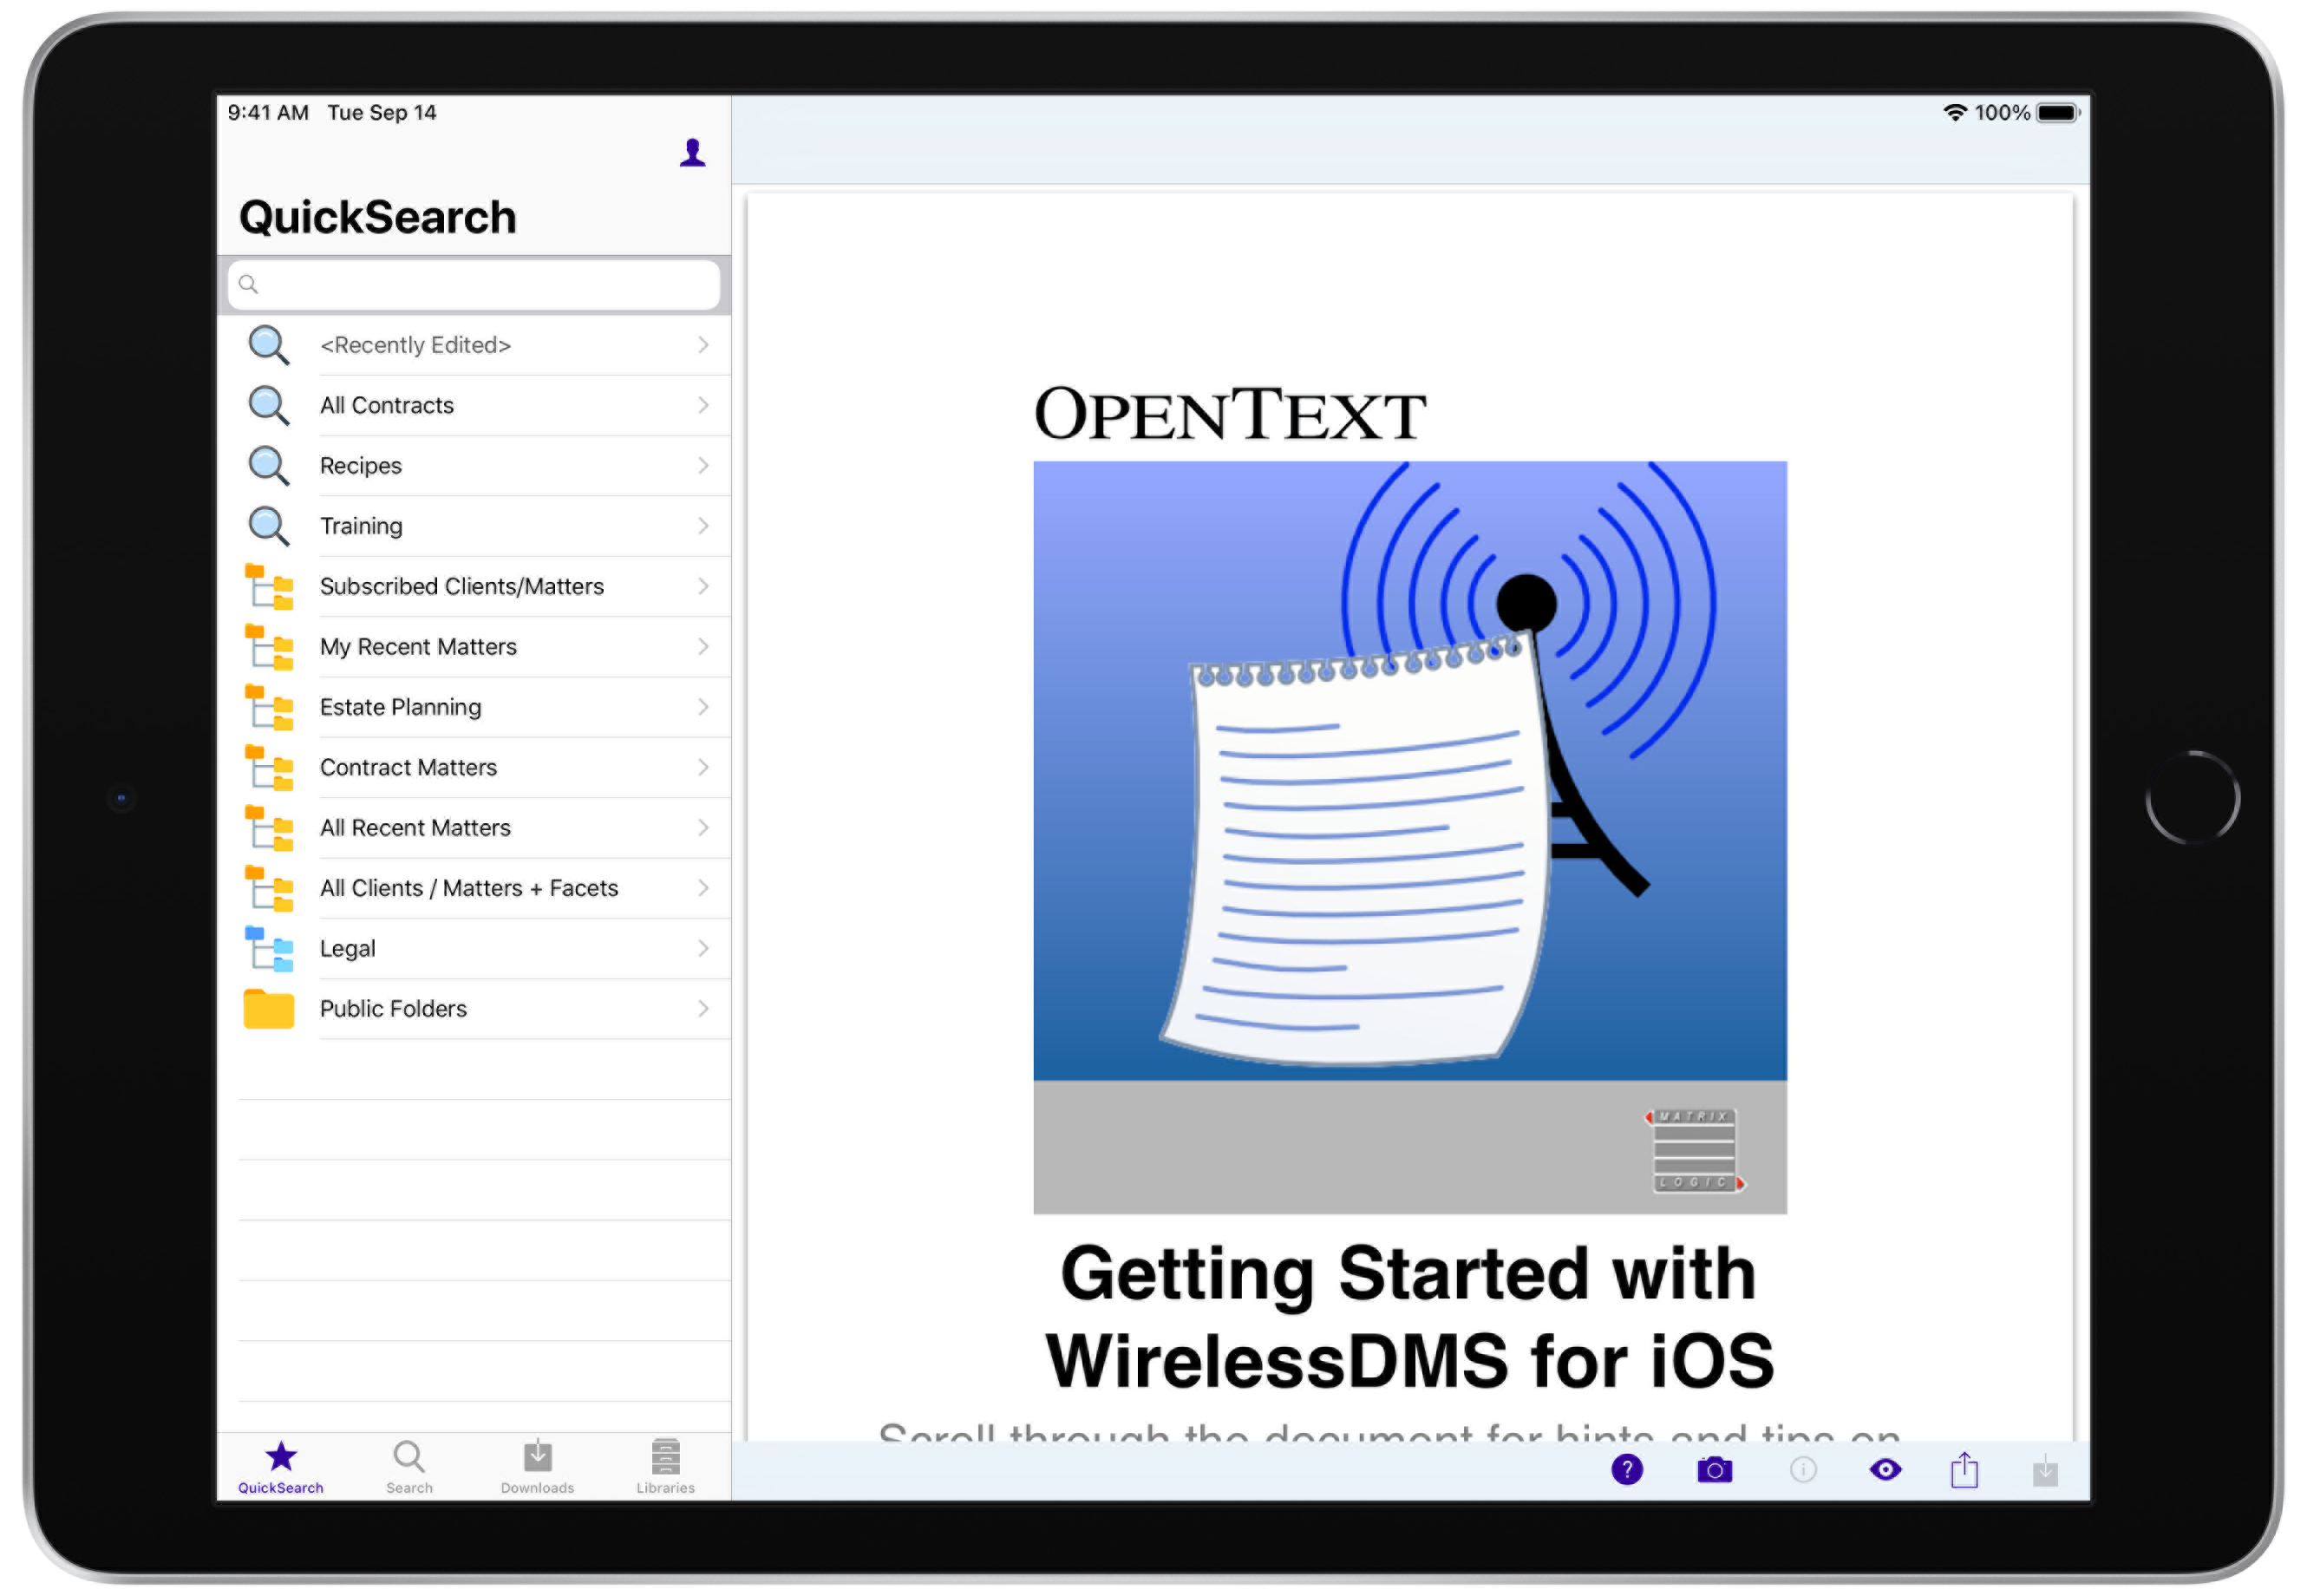Open the user profile icon

[693, 153]
